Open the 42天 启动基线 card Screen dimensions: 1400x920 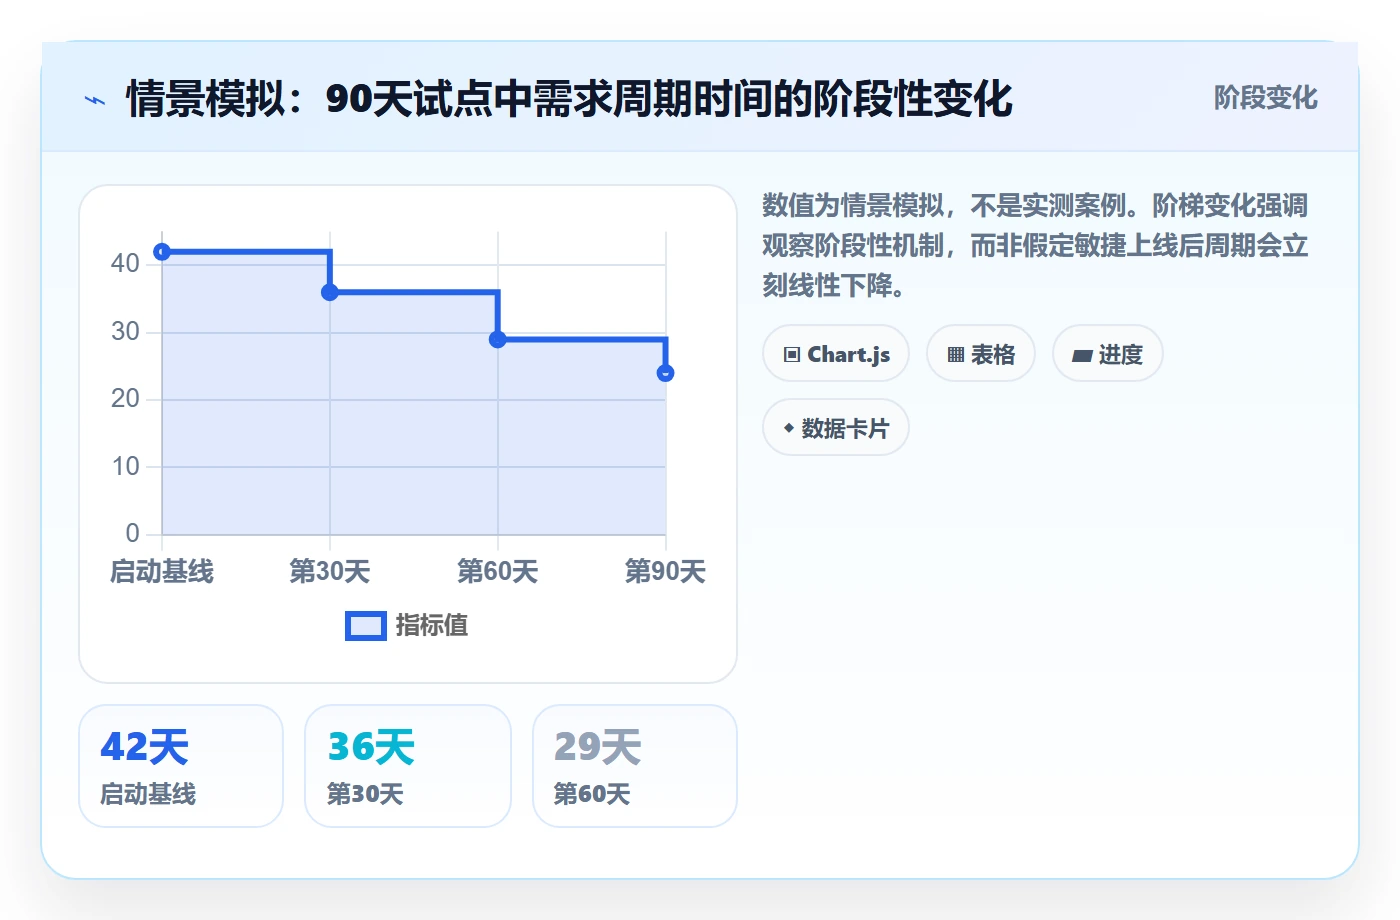[181, 766]
